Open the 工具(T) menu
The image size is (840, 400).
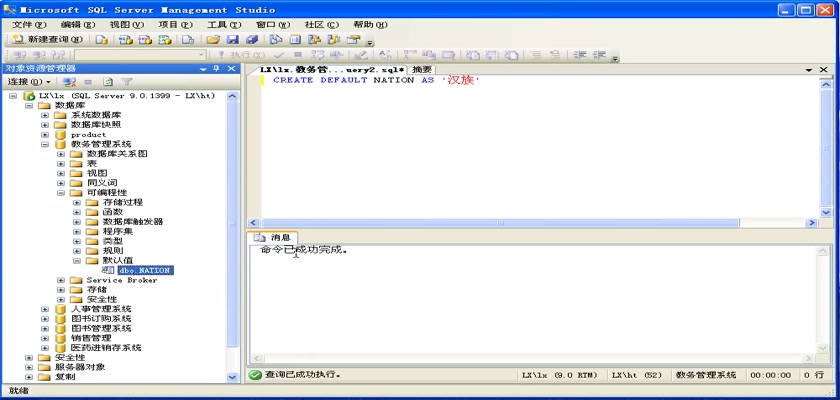[x=224, y=25]
